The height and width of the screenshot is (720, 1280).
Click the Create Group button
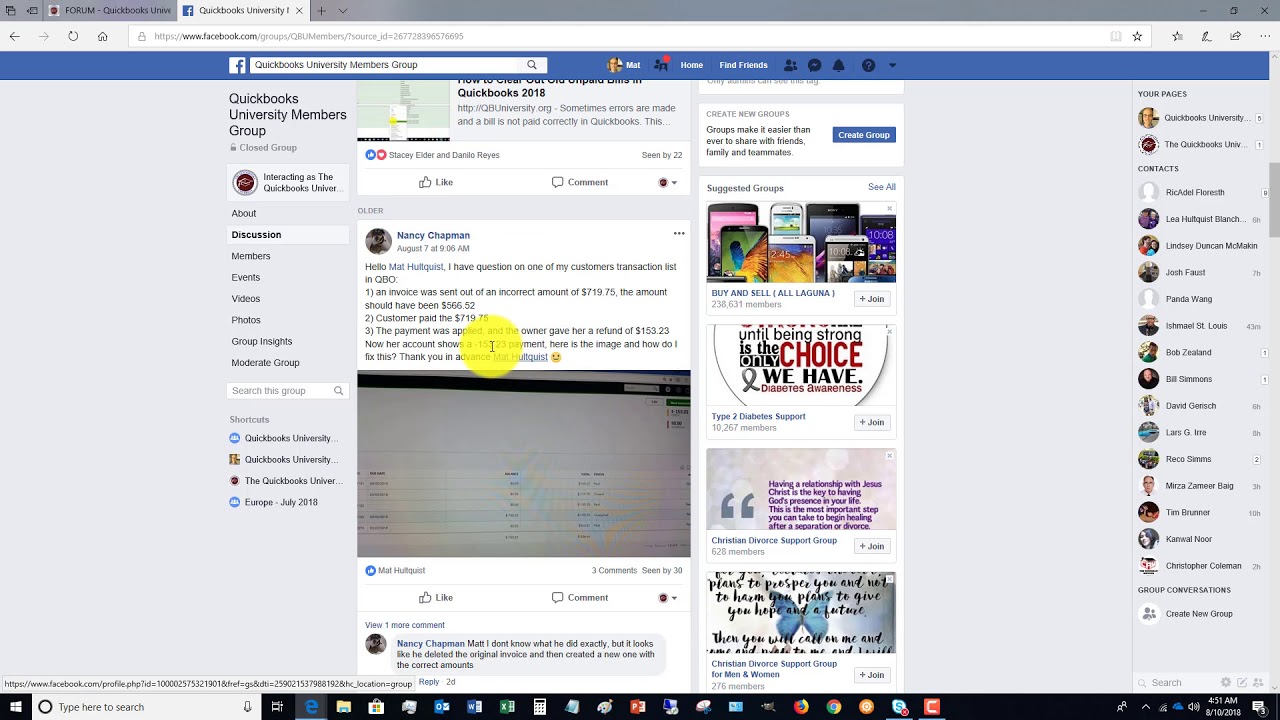(x=864, y=135)
